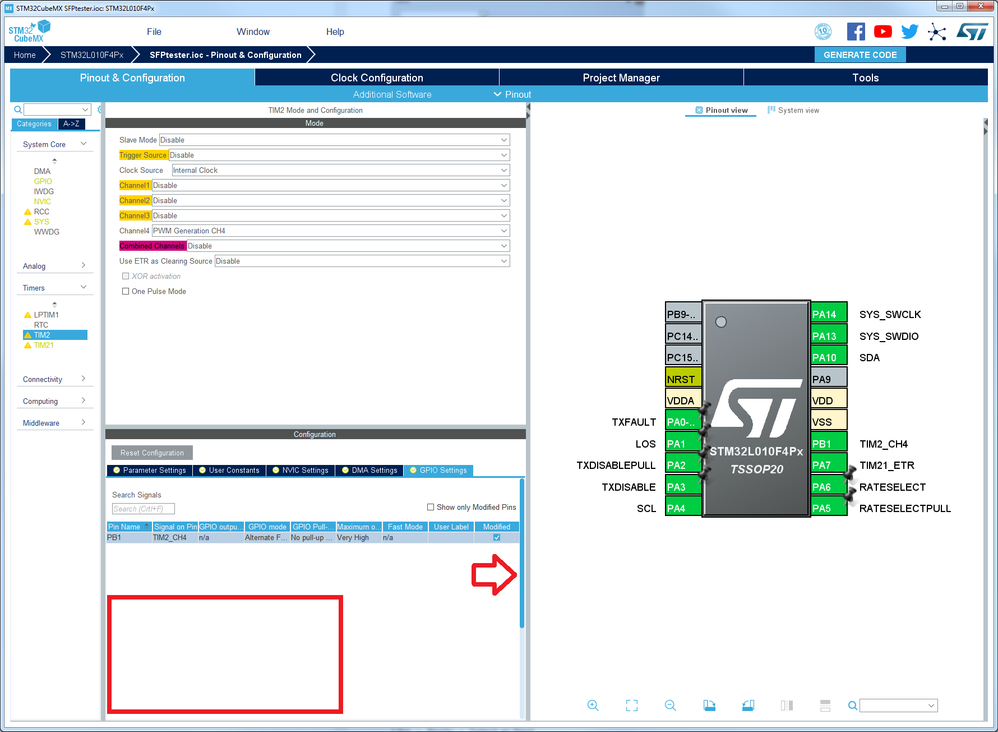This screenshot has height=732, width=998.
Task: Open the Slave Mode dropdown
Action: 334,140
